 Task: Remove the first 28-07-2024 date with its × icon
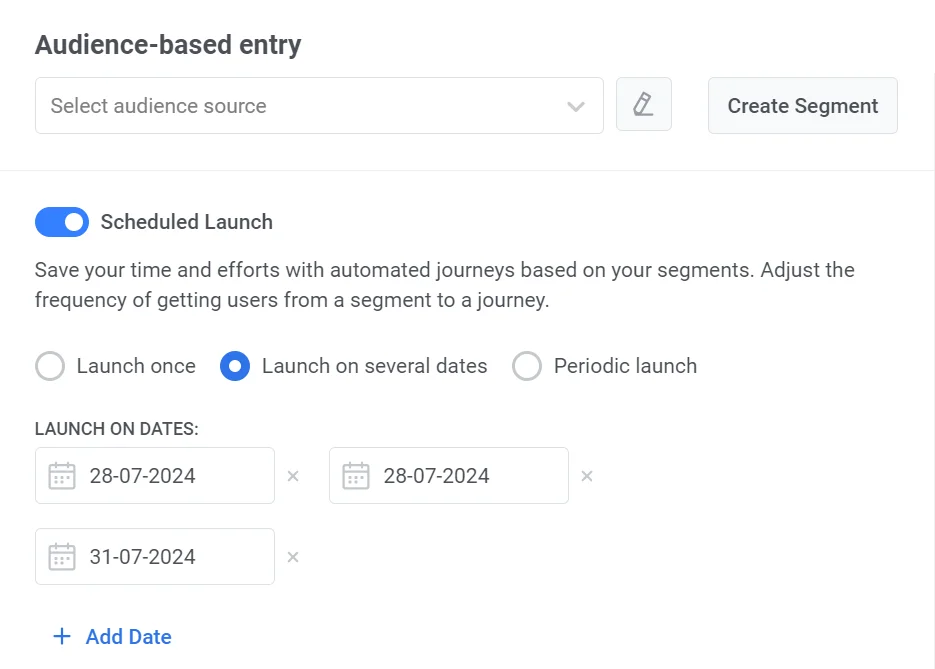coord(293,475)
